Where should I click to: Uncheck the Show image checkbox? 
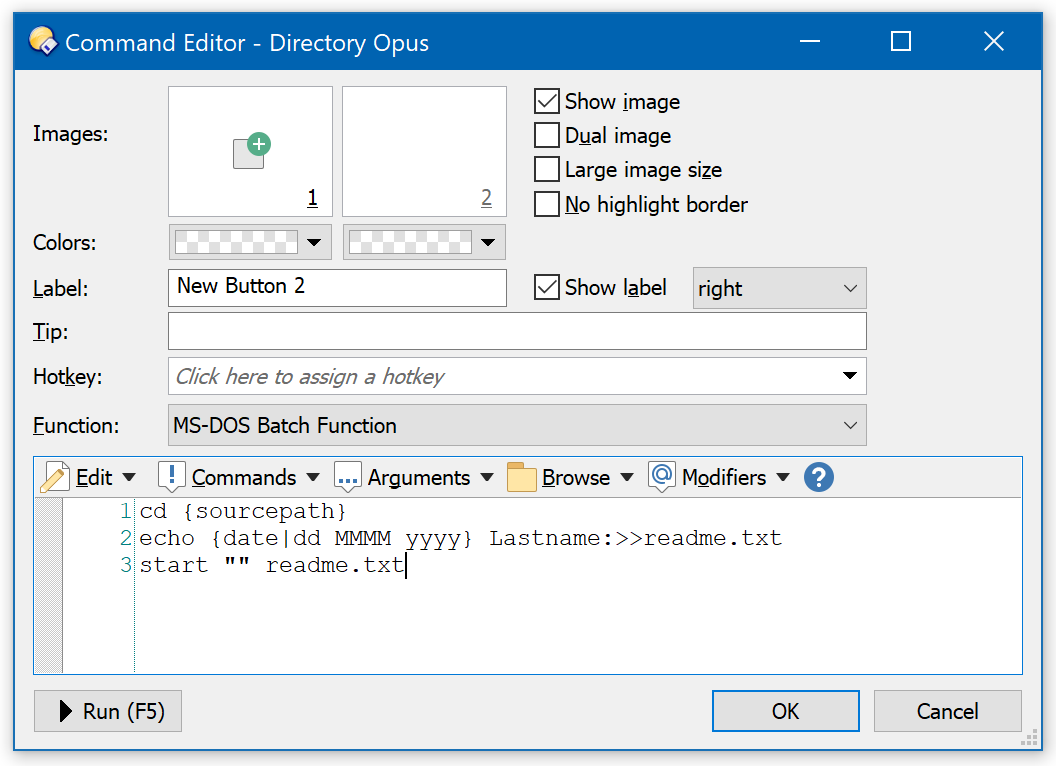pos(547,102)
